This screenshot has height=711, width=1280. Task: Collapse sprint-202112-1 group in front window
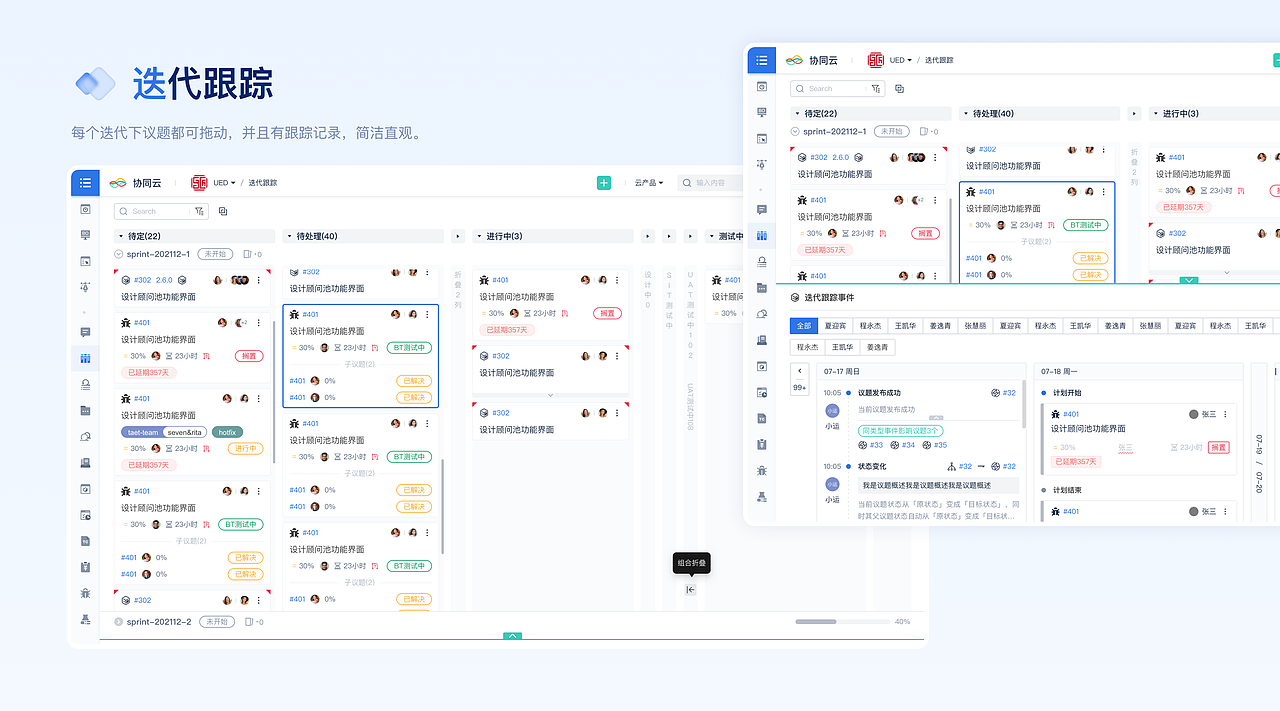click(795, 131)
